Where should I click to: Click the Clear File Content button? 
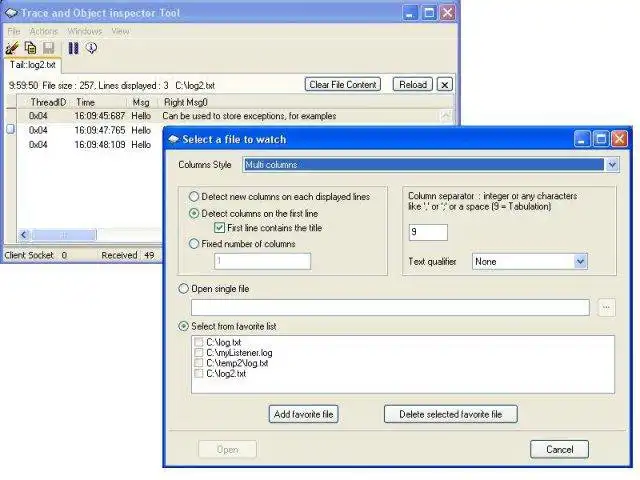pos(343,84)
